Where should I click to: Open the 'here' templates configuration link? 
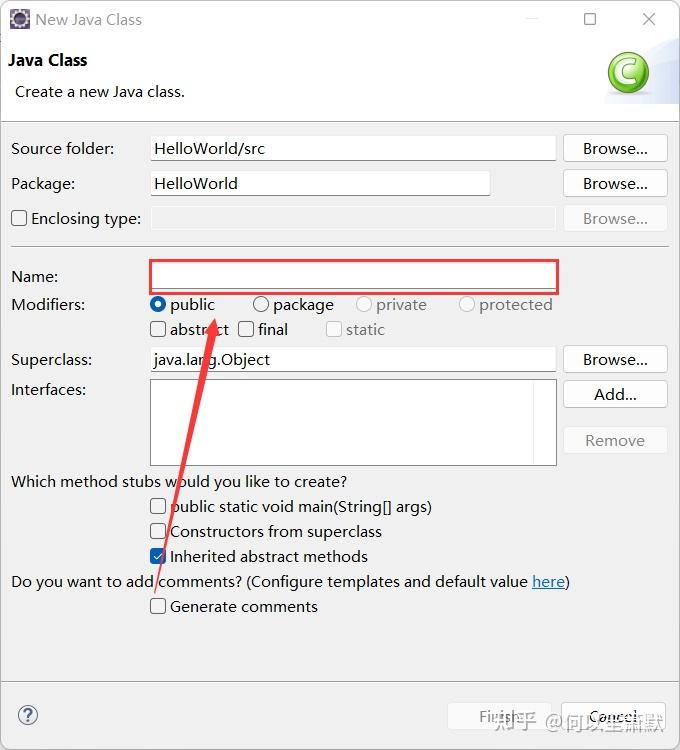point(548,582)
